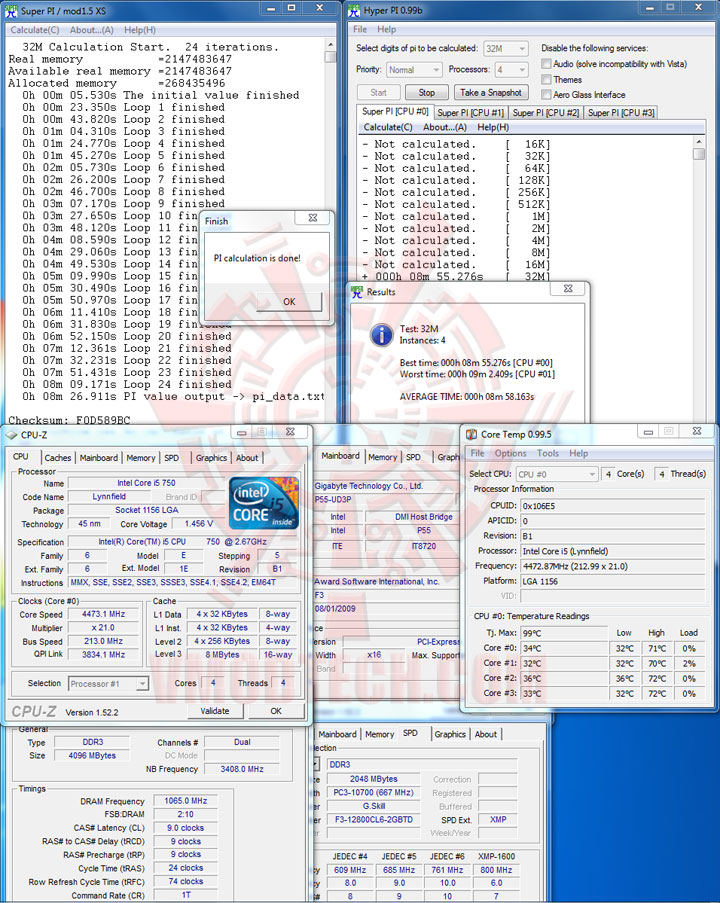Open Calculate(C) menu in Super PI window

tap(35, 30)
